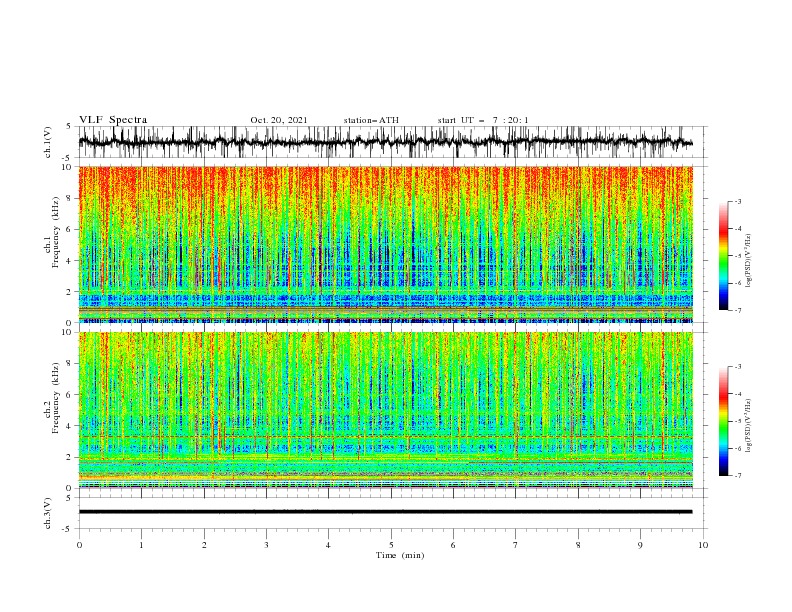Click inside the ch.2 spectrogram panel
Image resolution: width=792 pixels, height=612 pixels.
[385, 410]
